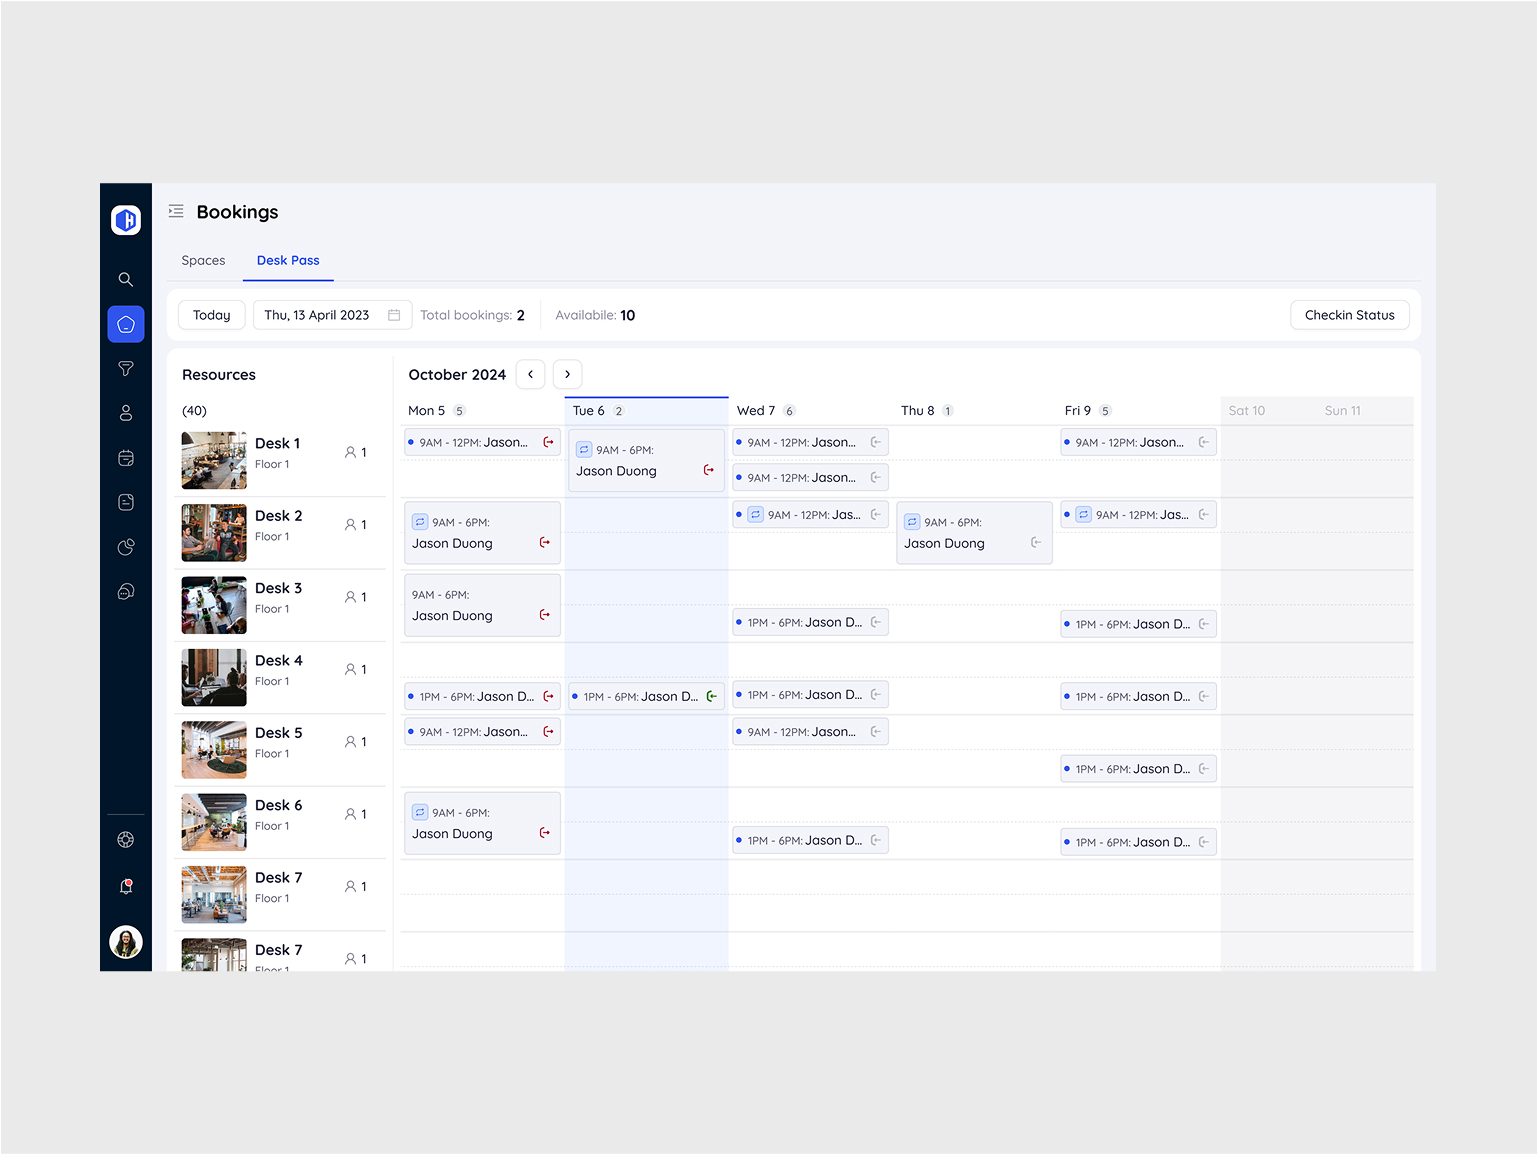The image size is (1537, 1154).
Task: Open the date picker showing Thu, 13 April 2023
Action: [x=332, y=314]
